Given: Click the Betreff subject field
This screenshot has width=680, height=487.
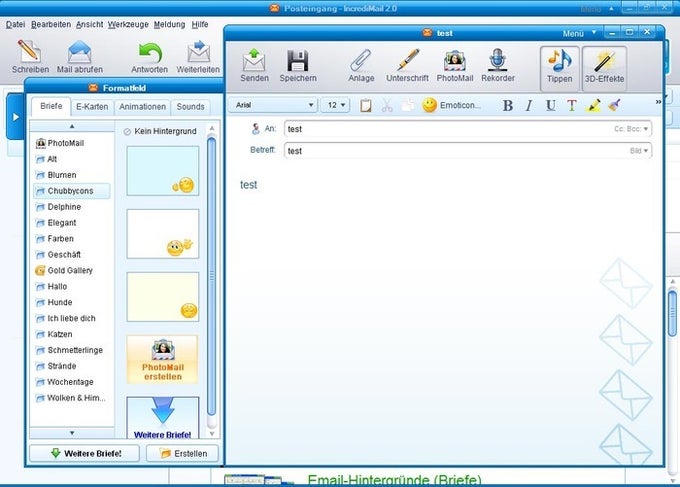Looking at the screenshot, I should tap(468, 150).
